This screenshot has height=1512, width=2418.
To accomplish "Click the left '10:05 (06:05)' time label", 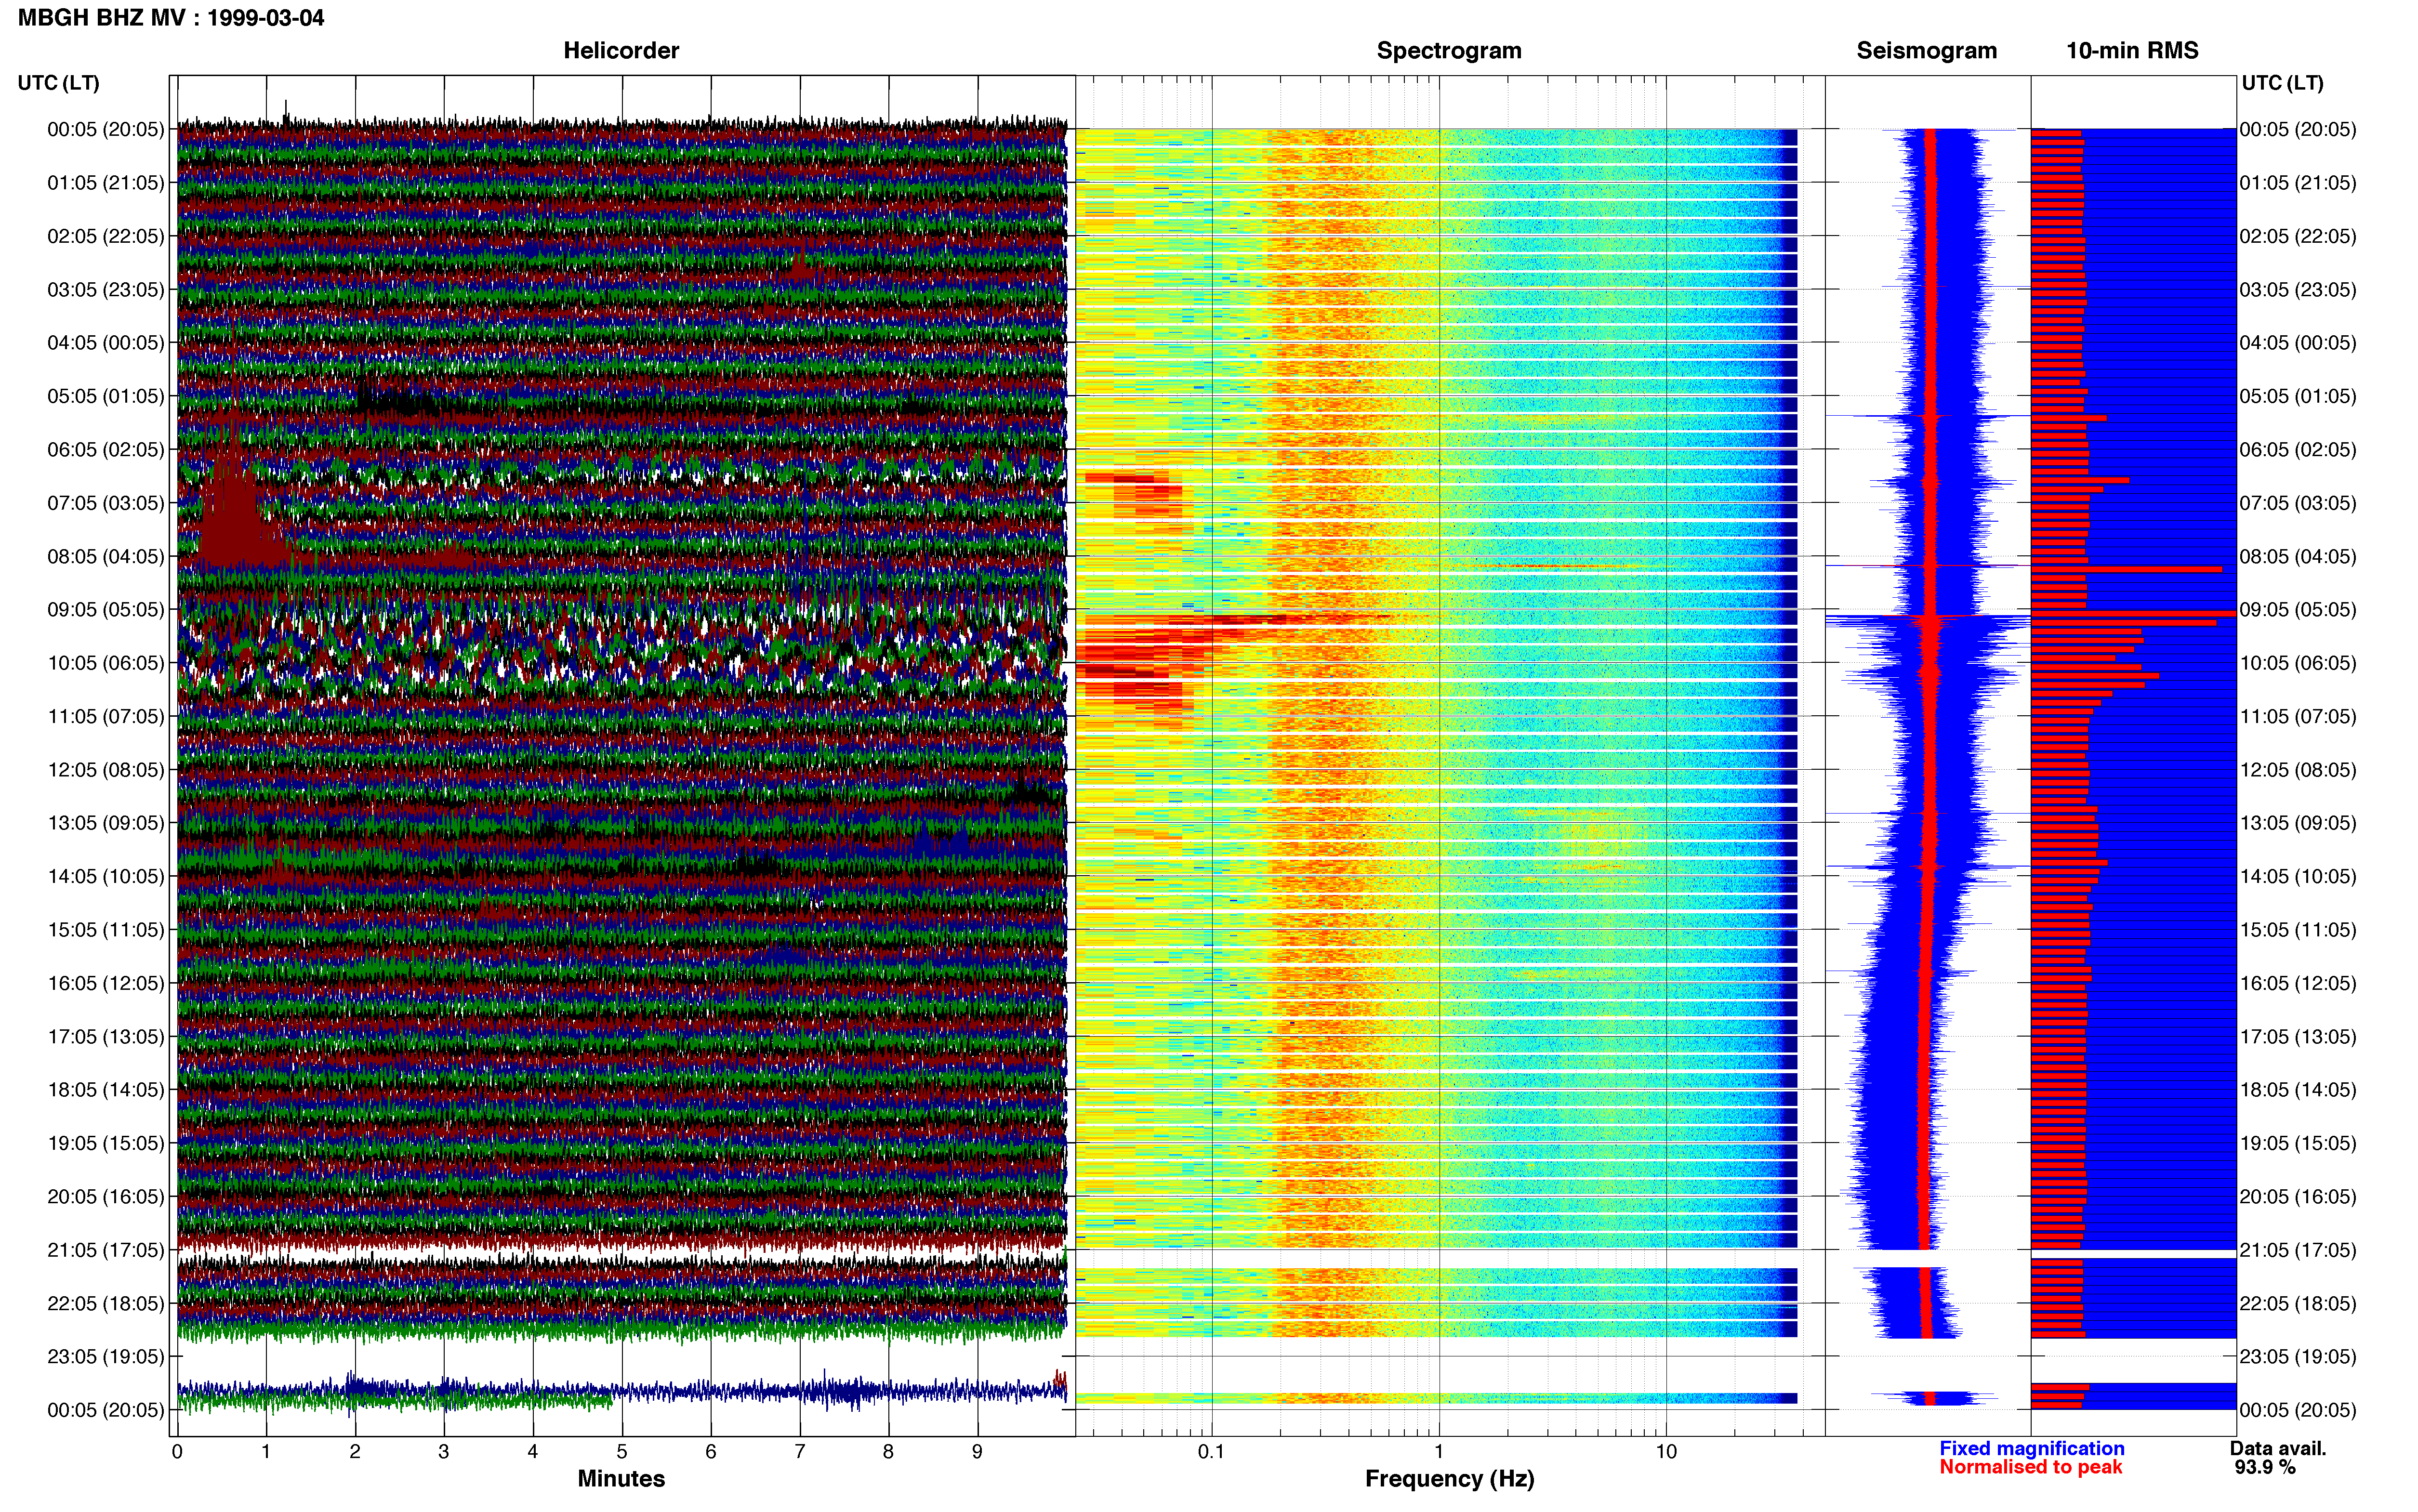I will tap(105, 663).
